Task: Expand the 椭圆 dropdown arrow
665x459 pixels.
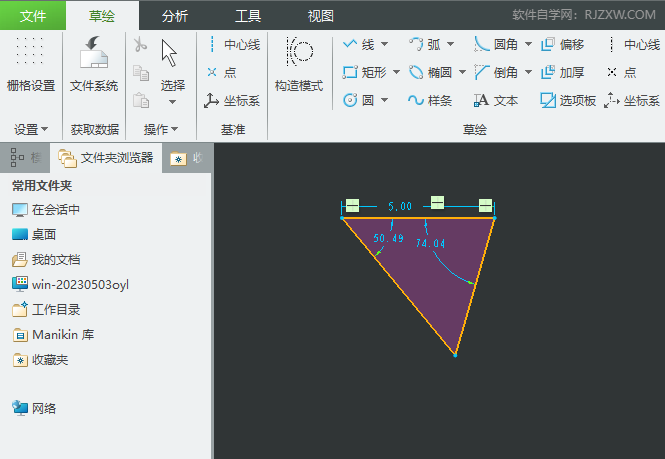Action: click(x=462, y=73)
